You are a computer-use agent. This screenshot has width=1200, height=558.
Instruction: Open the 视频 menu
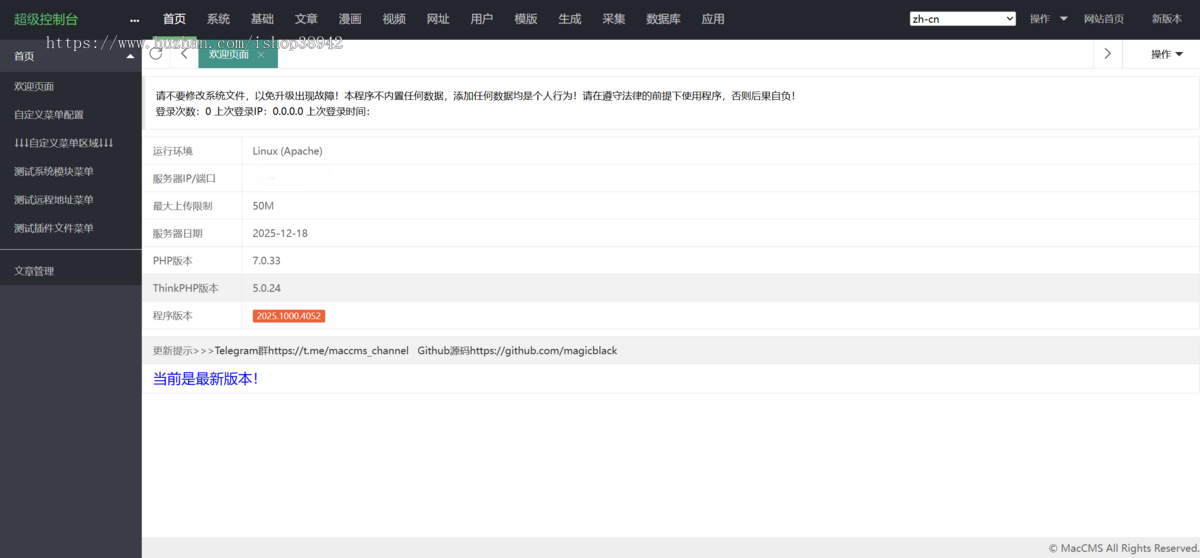pos(394,19)
